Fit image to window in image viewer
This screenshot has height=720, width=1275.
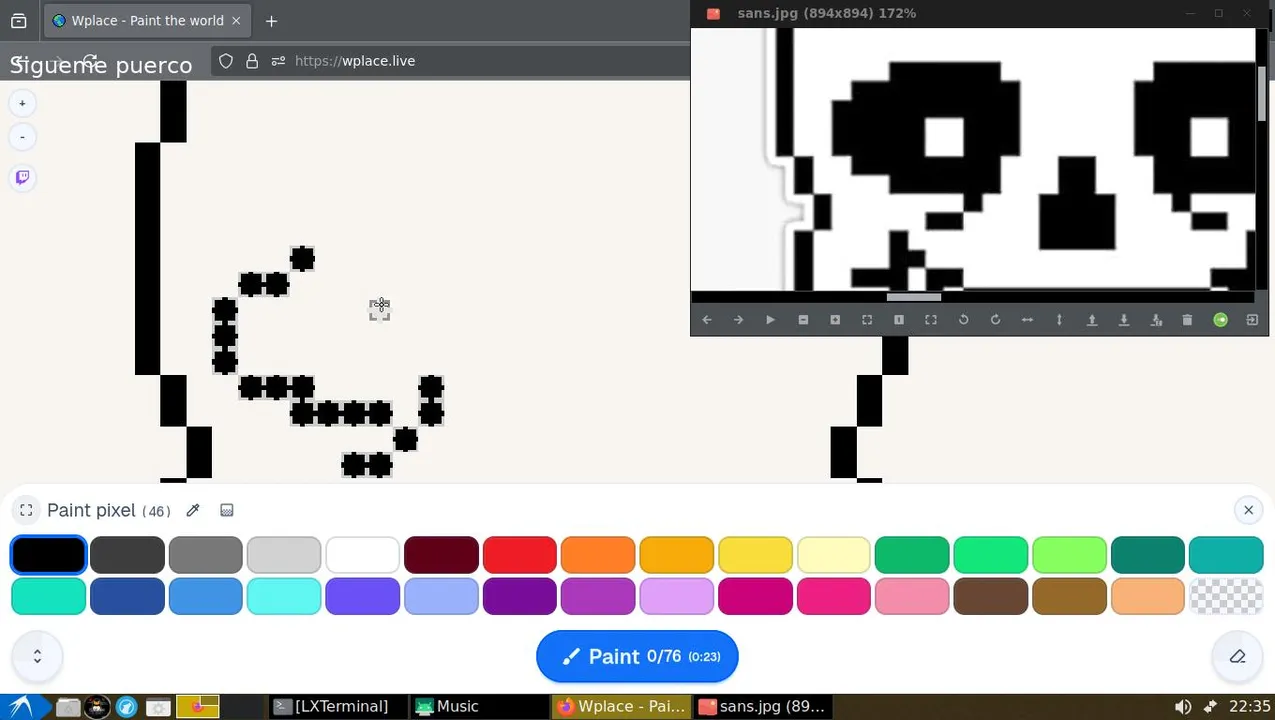point(867,320)
